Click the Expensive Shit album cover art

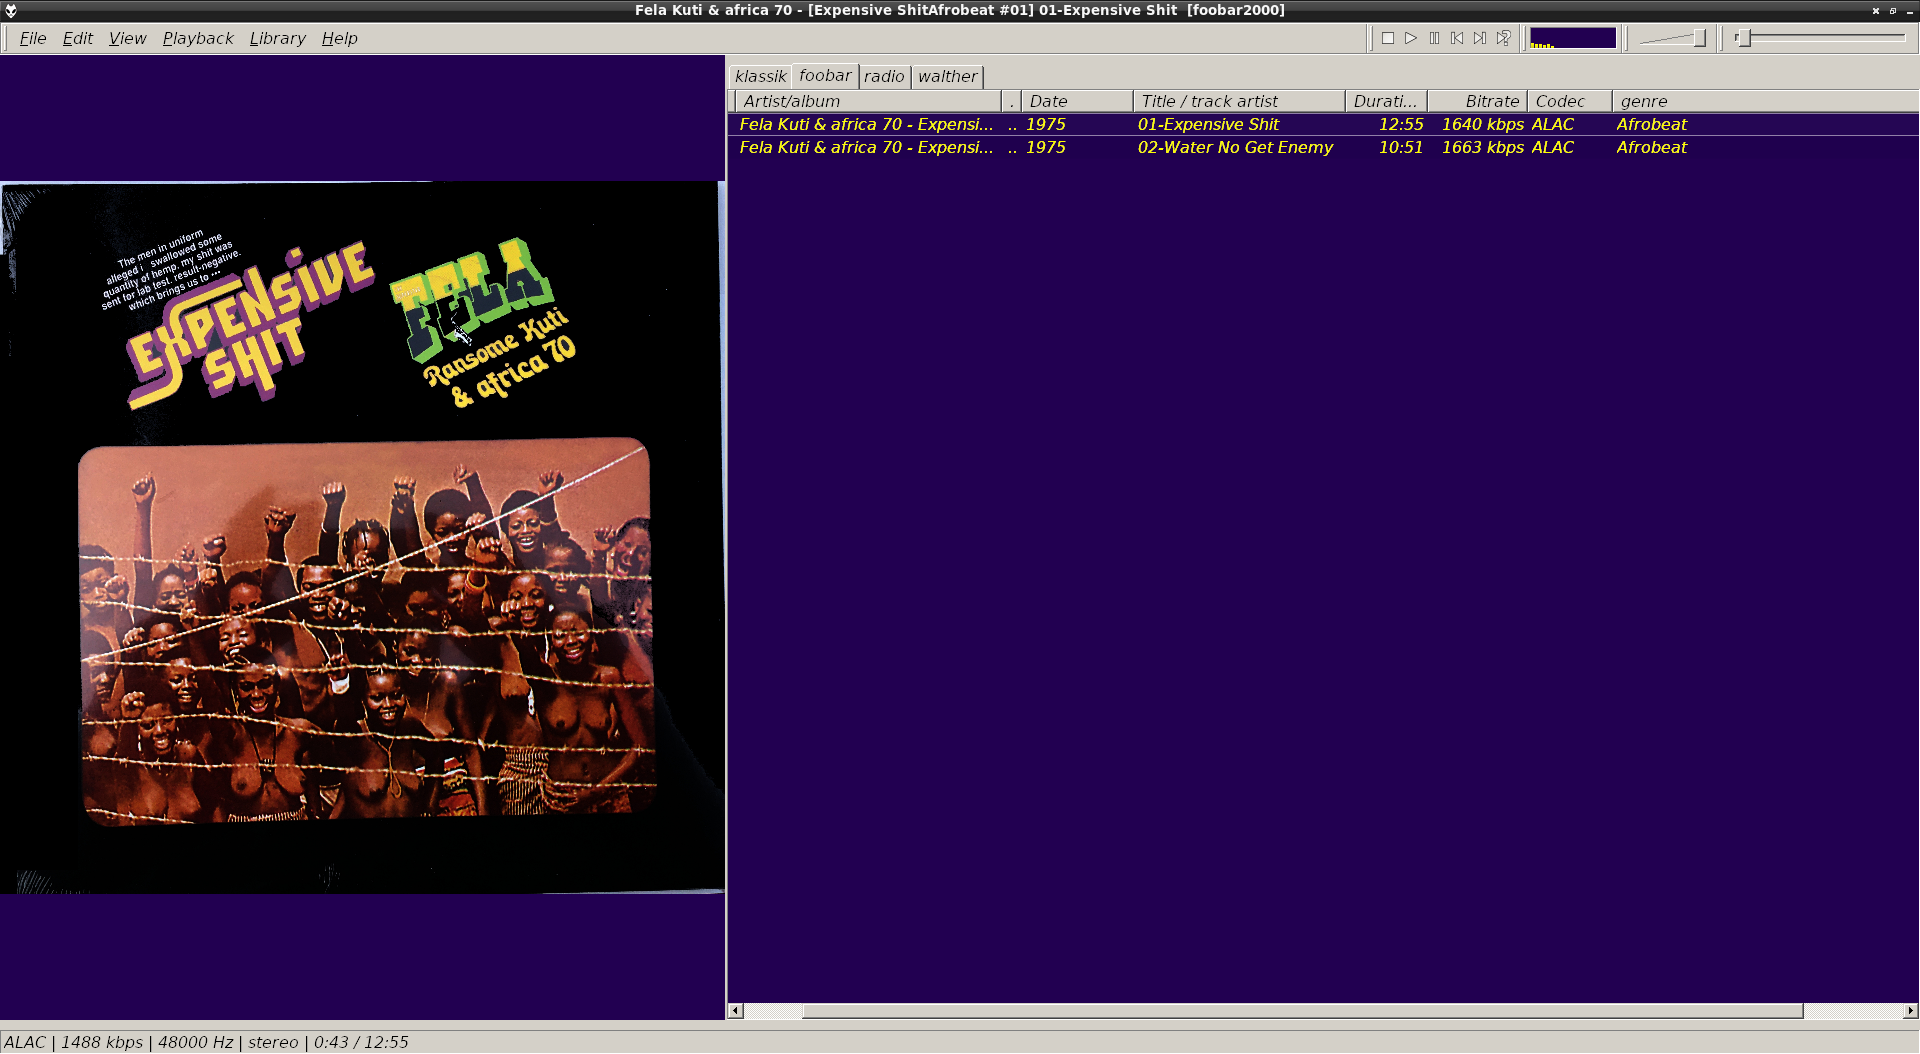362,537
